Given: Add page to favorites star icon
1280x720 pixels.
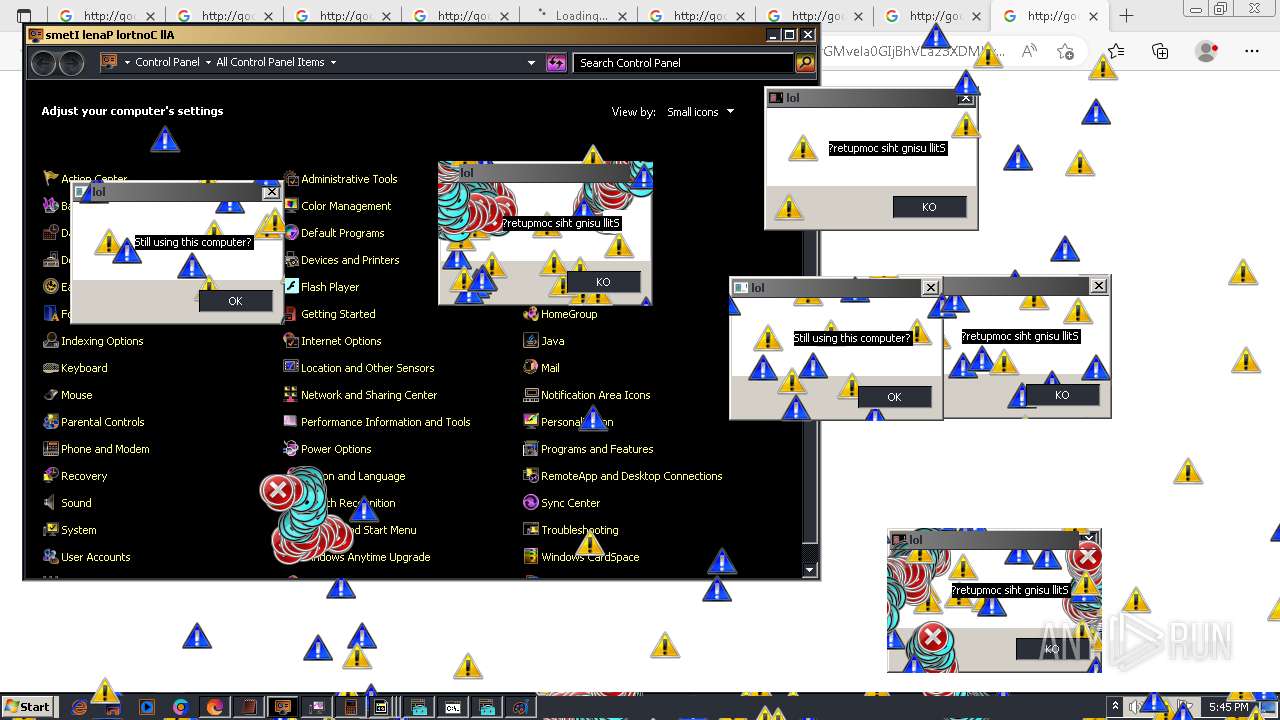Looking at the screenshot, I should click(x=1066, y=51).
